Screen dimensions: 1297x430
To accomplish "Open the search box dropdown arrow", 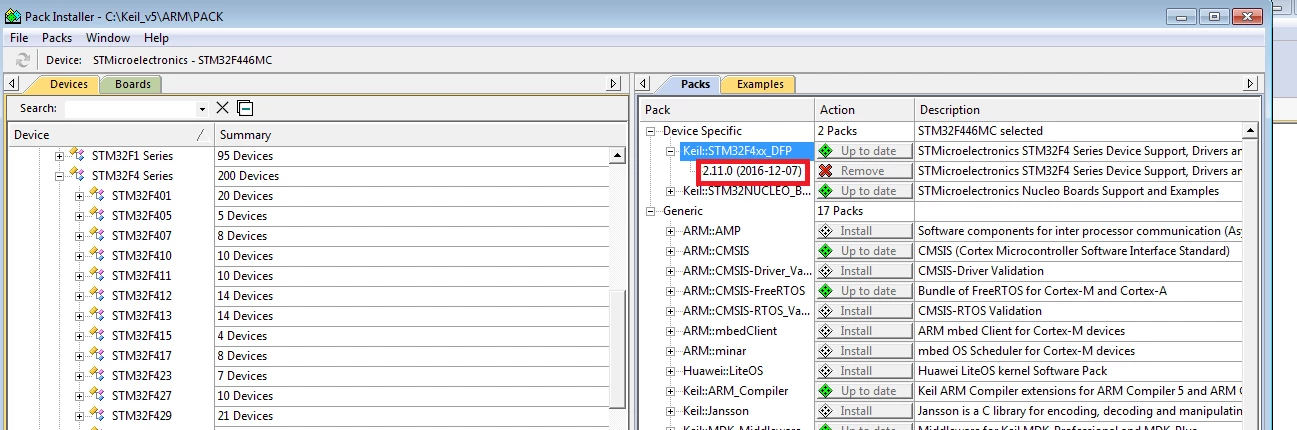I will 202,109.
